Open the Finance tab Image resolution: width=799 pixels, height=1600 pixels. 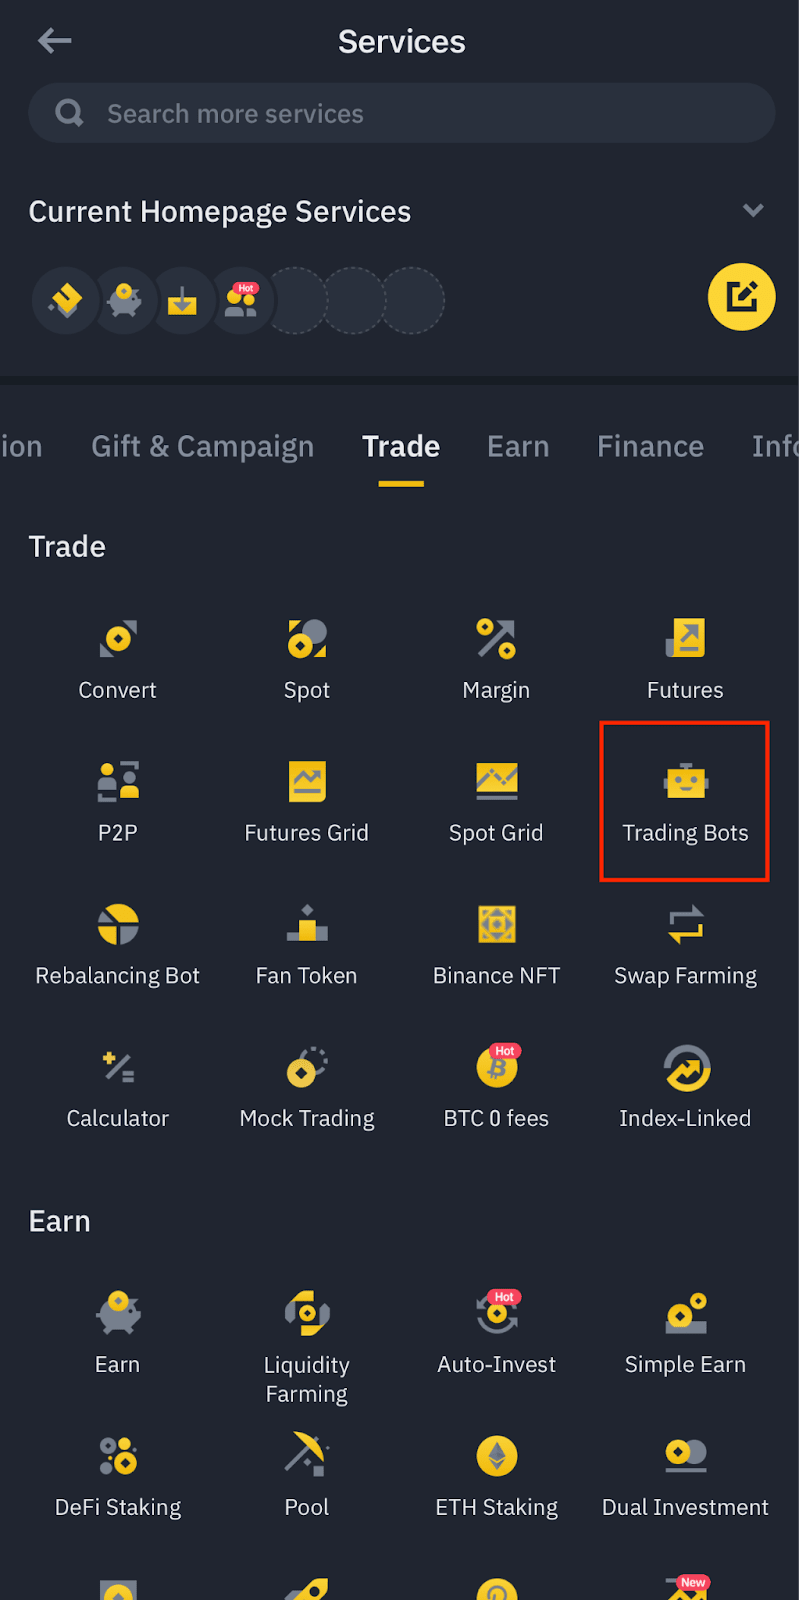pyautogui.click(x=650, y=446)
